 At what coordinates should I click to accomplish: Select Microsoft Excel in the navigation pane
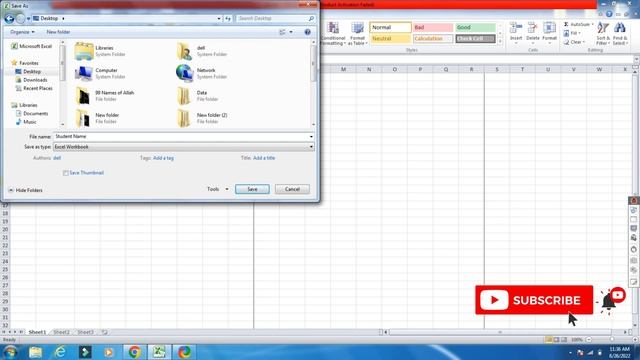(x=31, y=46)
